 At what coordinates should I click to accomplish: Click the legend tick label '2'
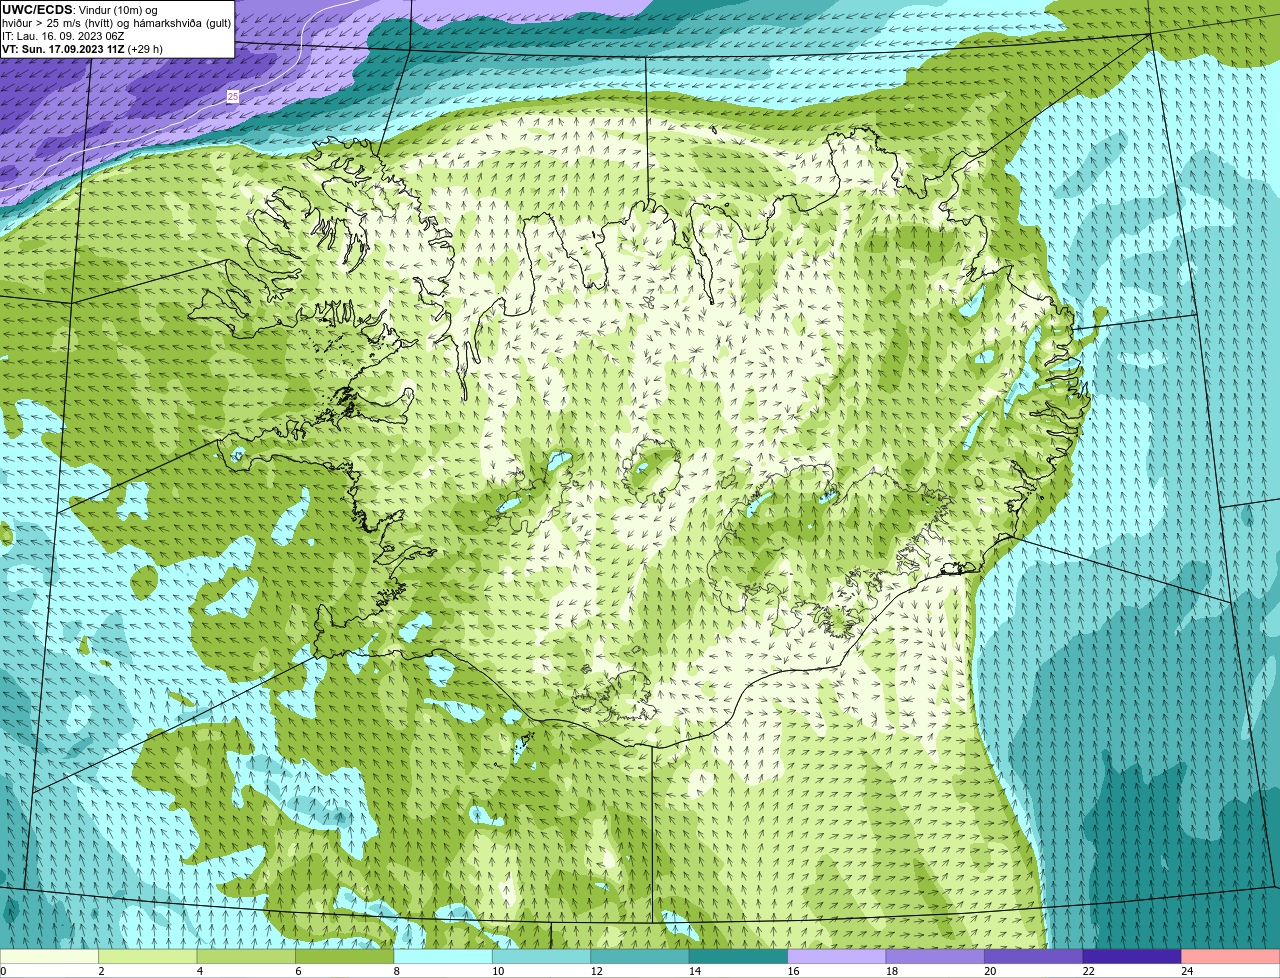100,971
